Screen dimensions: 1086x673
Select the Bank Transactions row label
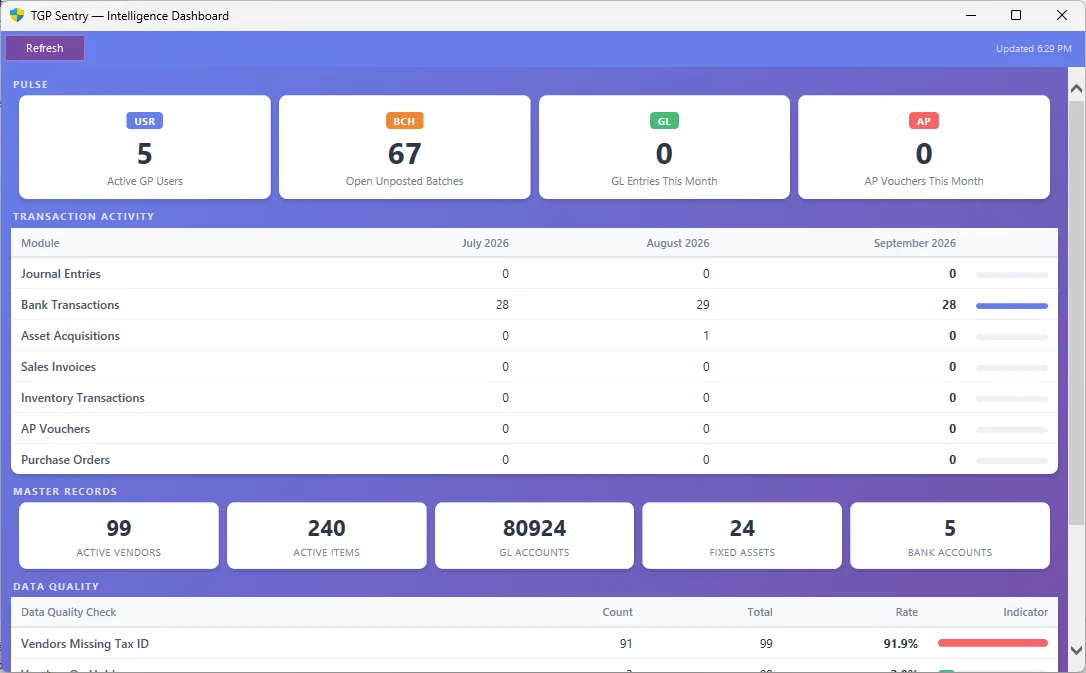70,305
